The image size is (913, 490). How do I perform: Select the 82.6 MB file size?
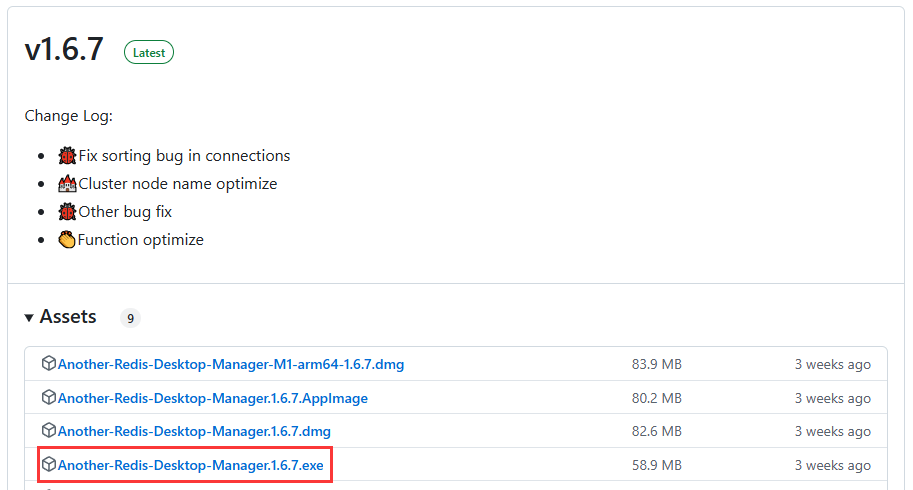tap(656, 431)
